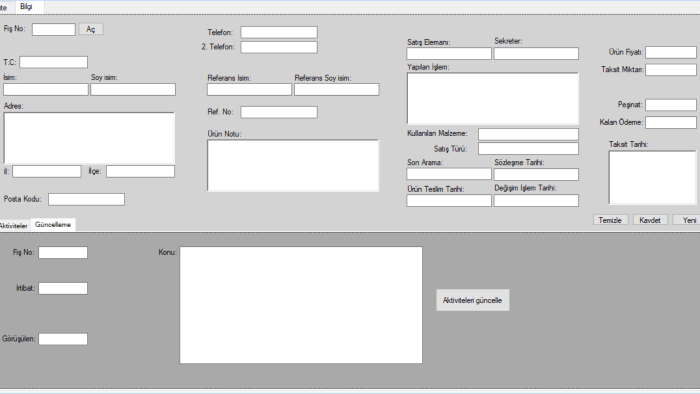
Task: Click the Satış Elemanı input field
Action: pyautogui.click(x=449, y=54)
